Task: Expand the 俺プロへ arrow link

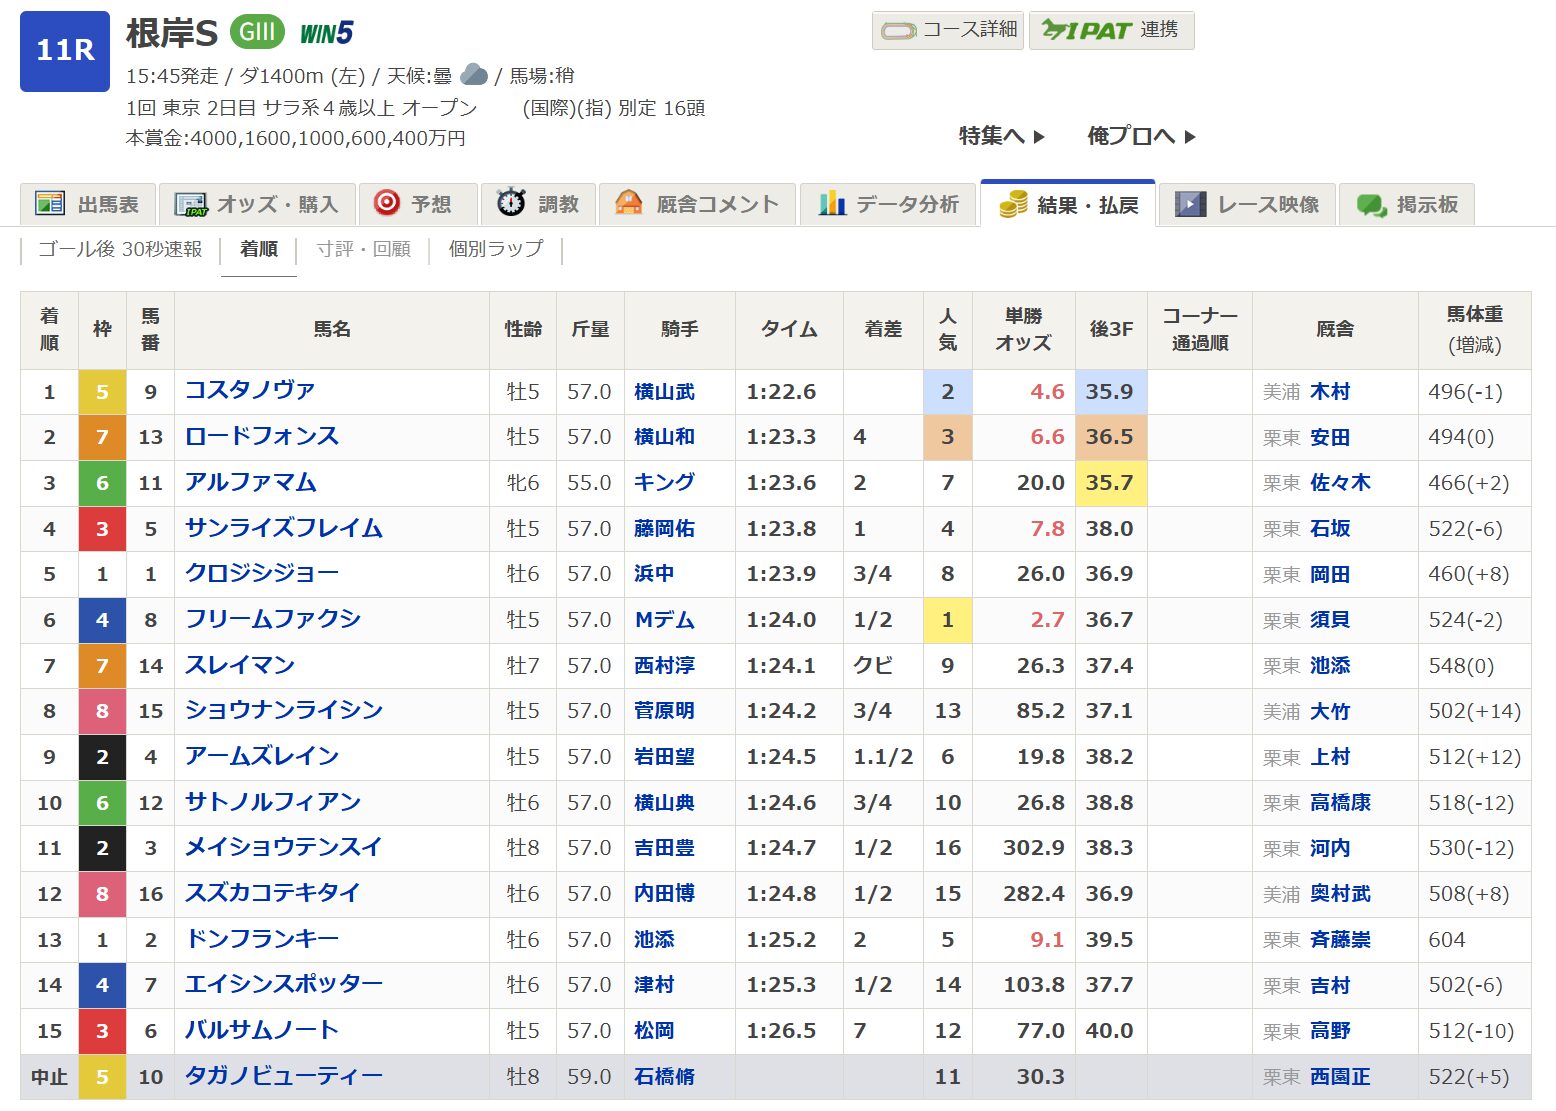Action: tap(1141, 136)
